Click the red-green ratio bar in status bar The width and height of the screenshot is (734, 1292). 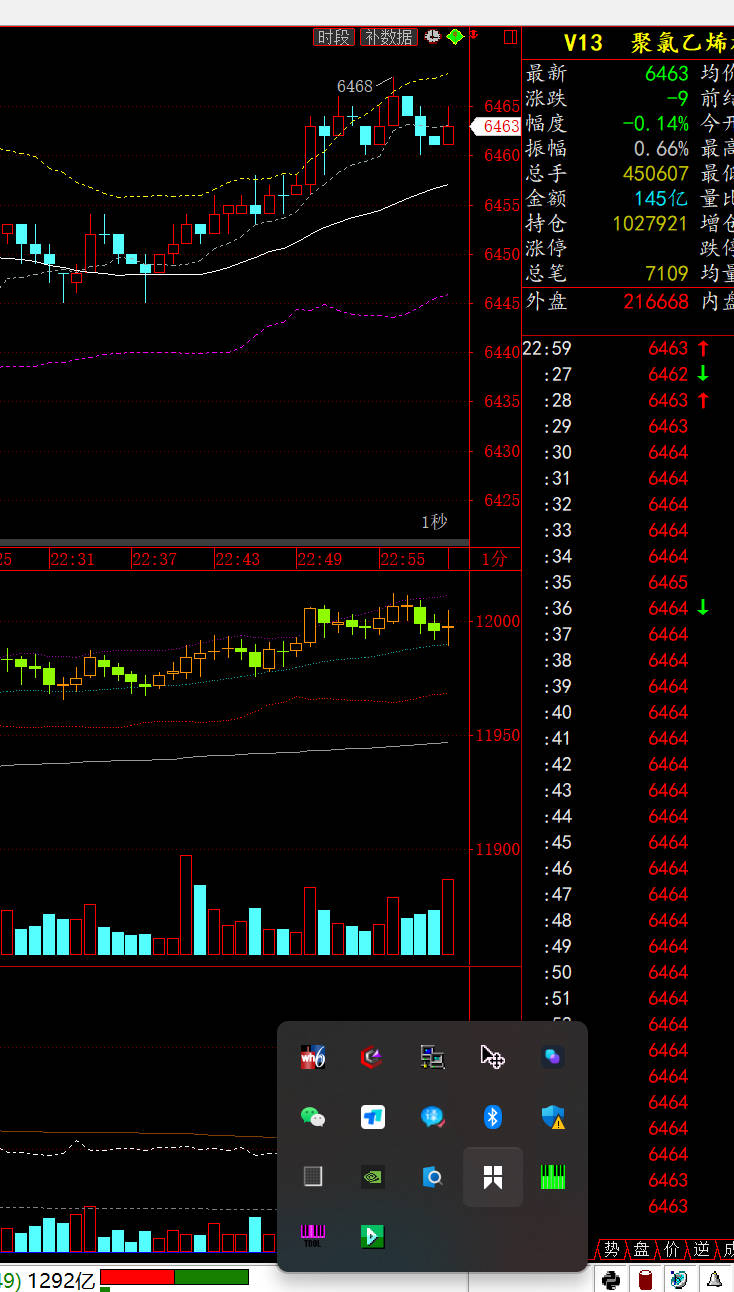174,1277
